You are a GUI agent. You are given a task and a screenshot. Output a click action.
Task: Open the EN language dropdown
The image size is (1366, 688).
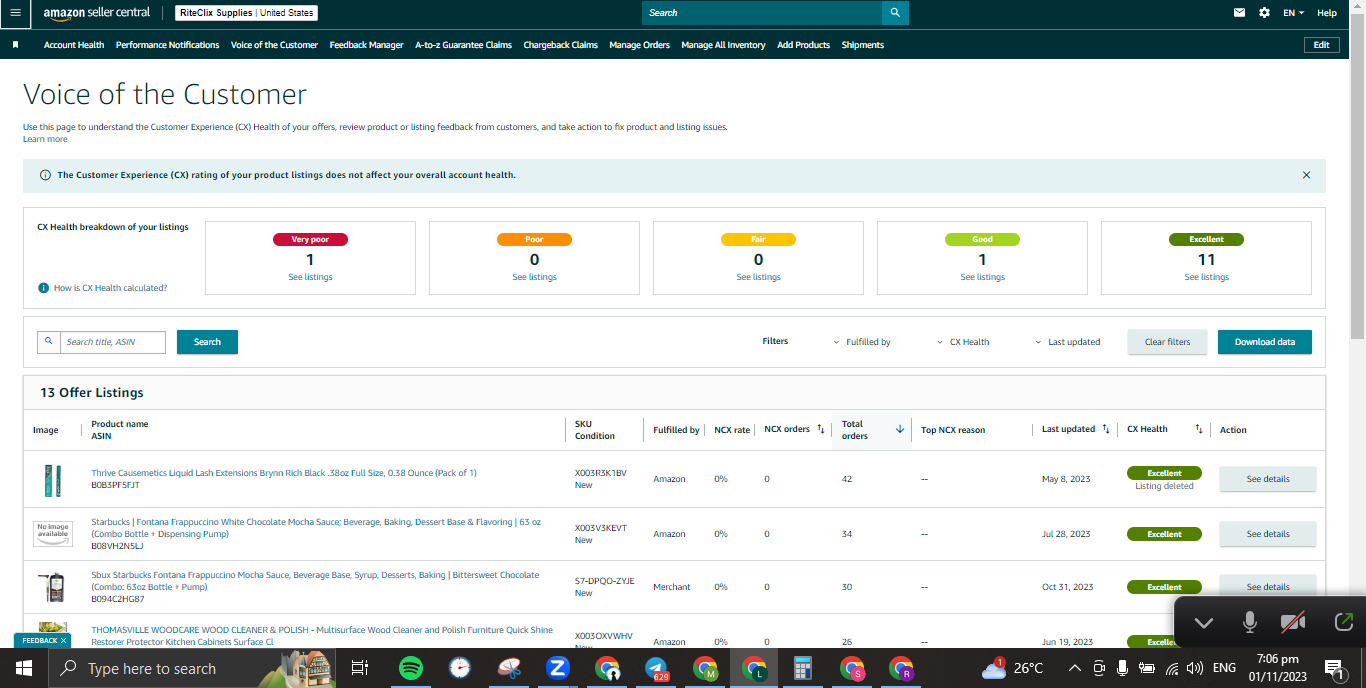(1294, 13)
